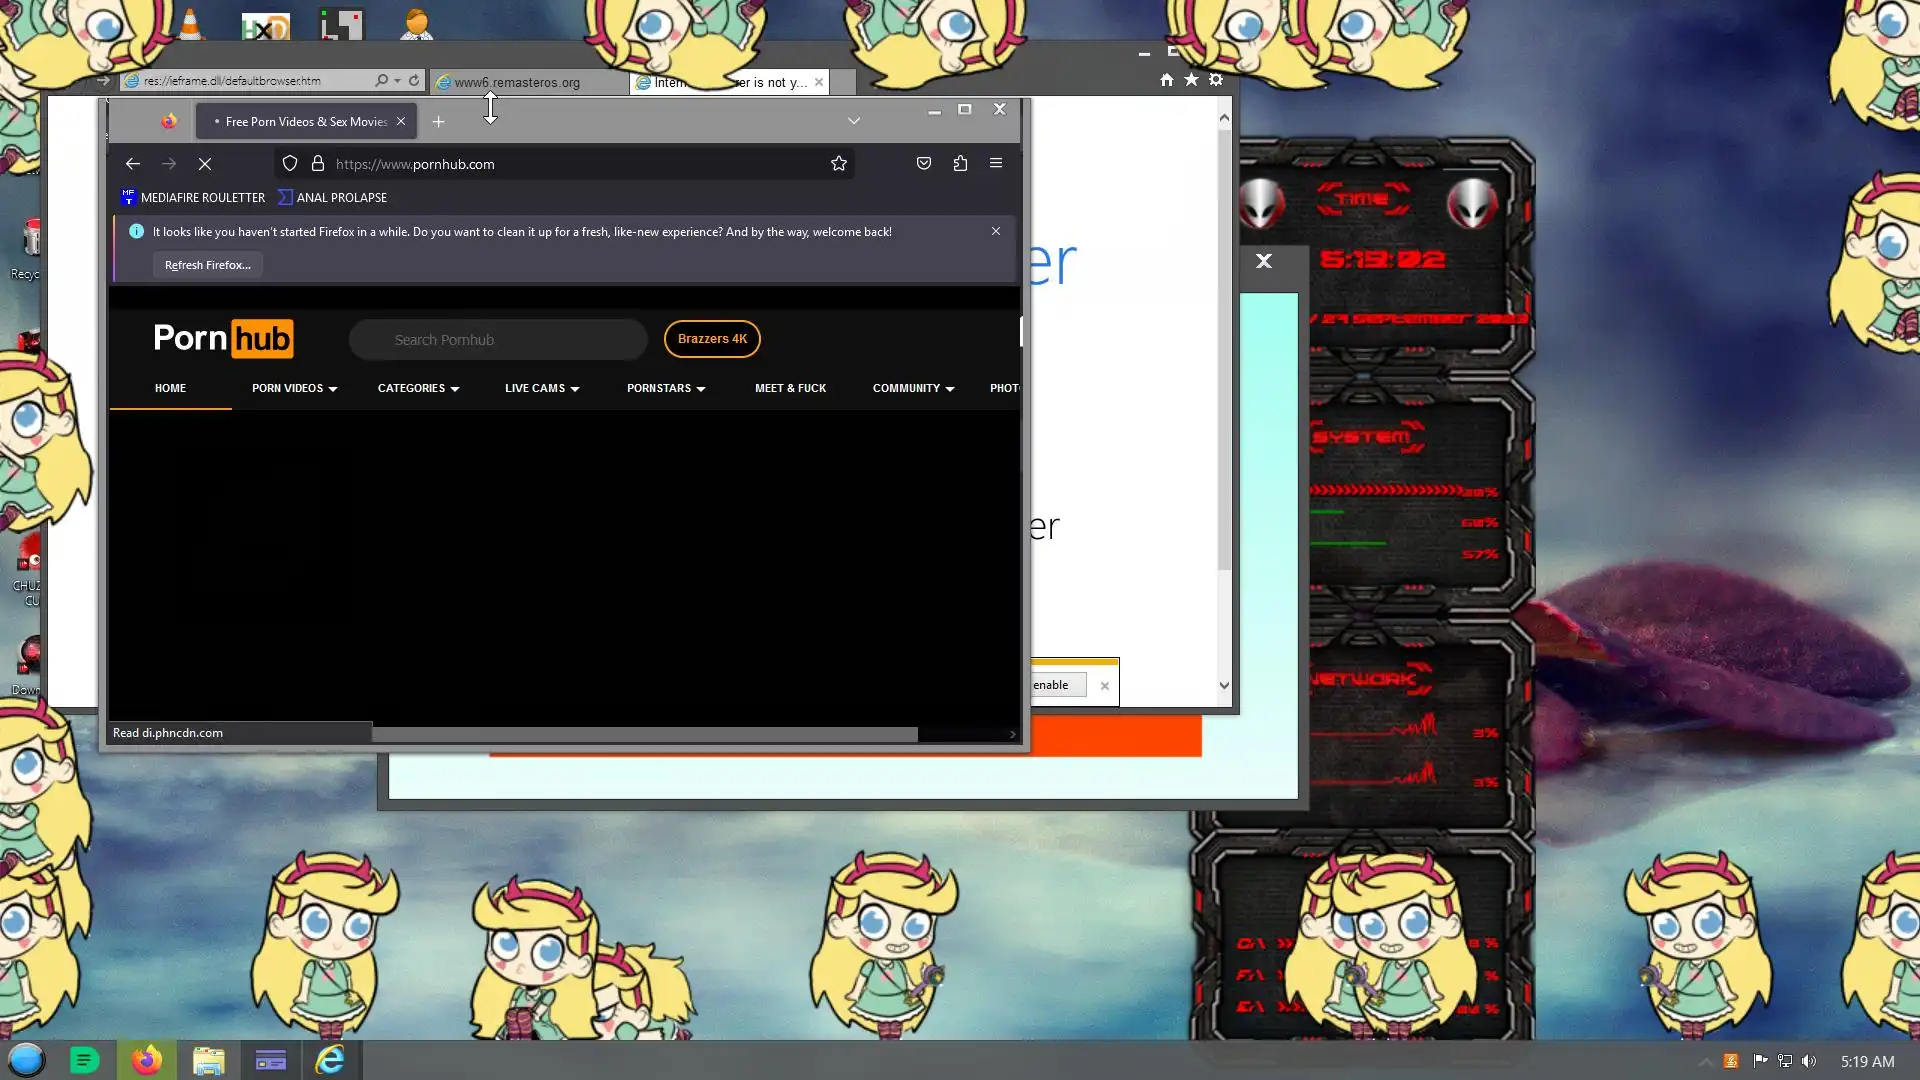Open the Save to Pocket icon
Image resolution: width=1920 pixels, height=1080 pixels.
click(x=924, y=163)
